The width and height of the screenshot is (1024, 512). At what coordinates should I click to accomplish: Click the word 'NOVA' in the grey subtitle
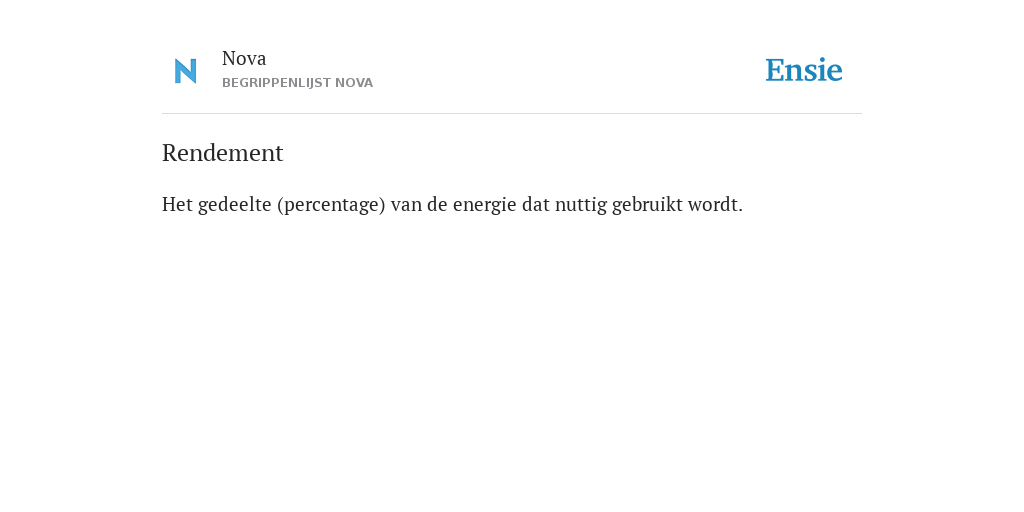tap(354, 83)
